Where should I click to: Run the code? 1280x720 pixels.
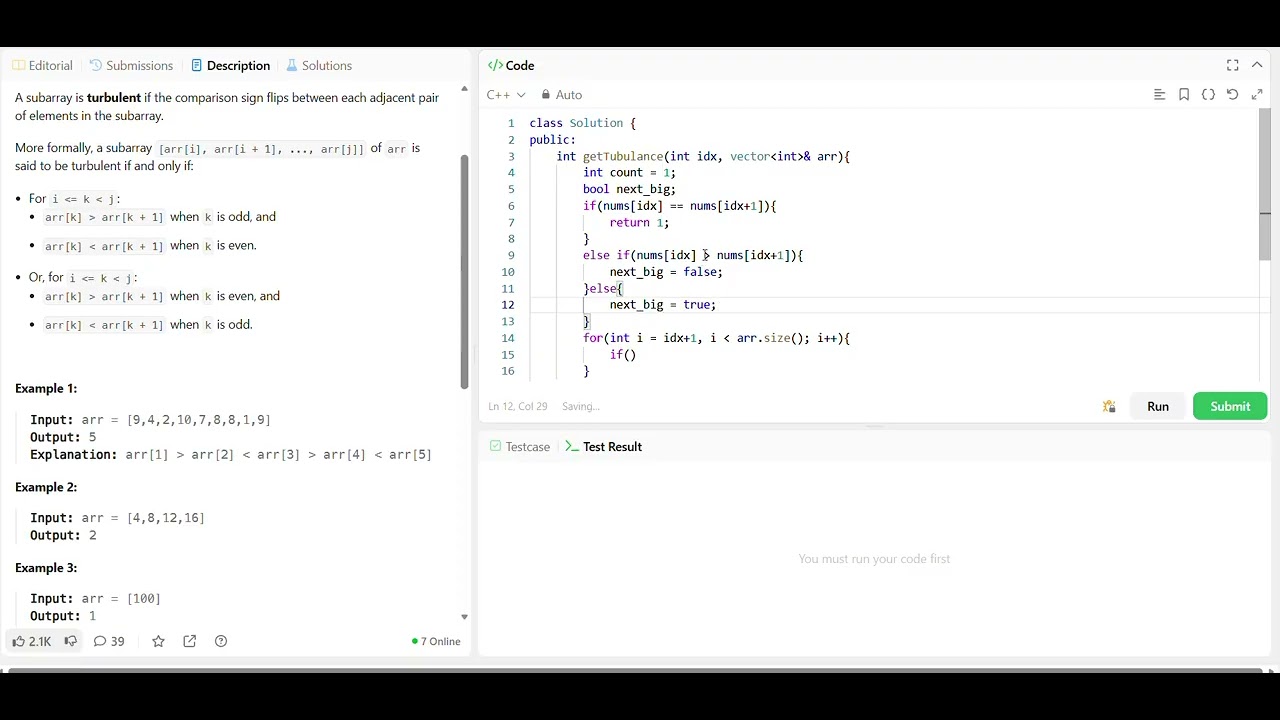[x=1158, y=406]
